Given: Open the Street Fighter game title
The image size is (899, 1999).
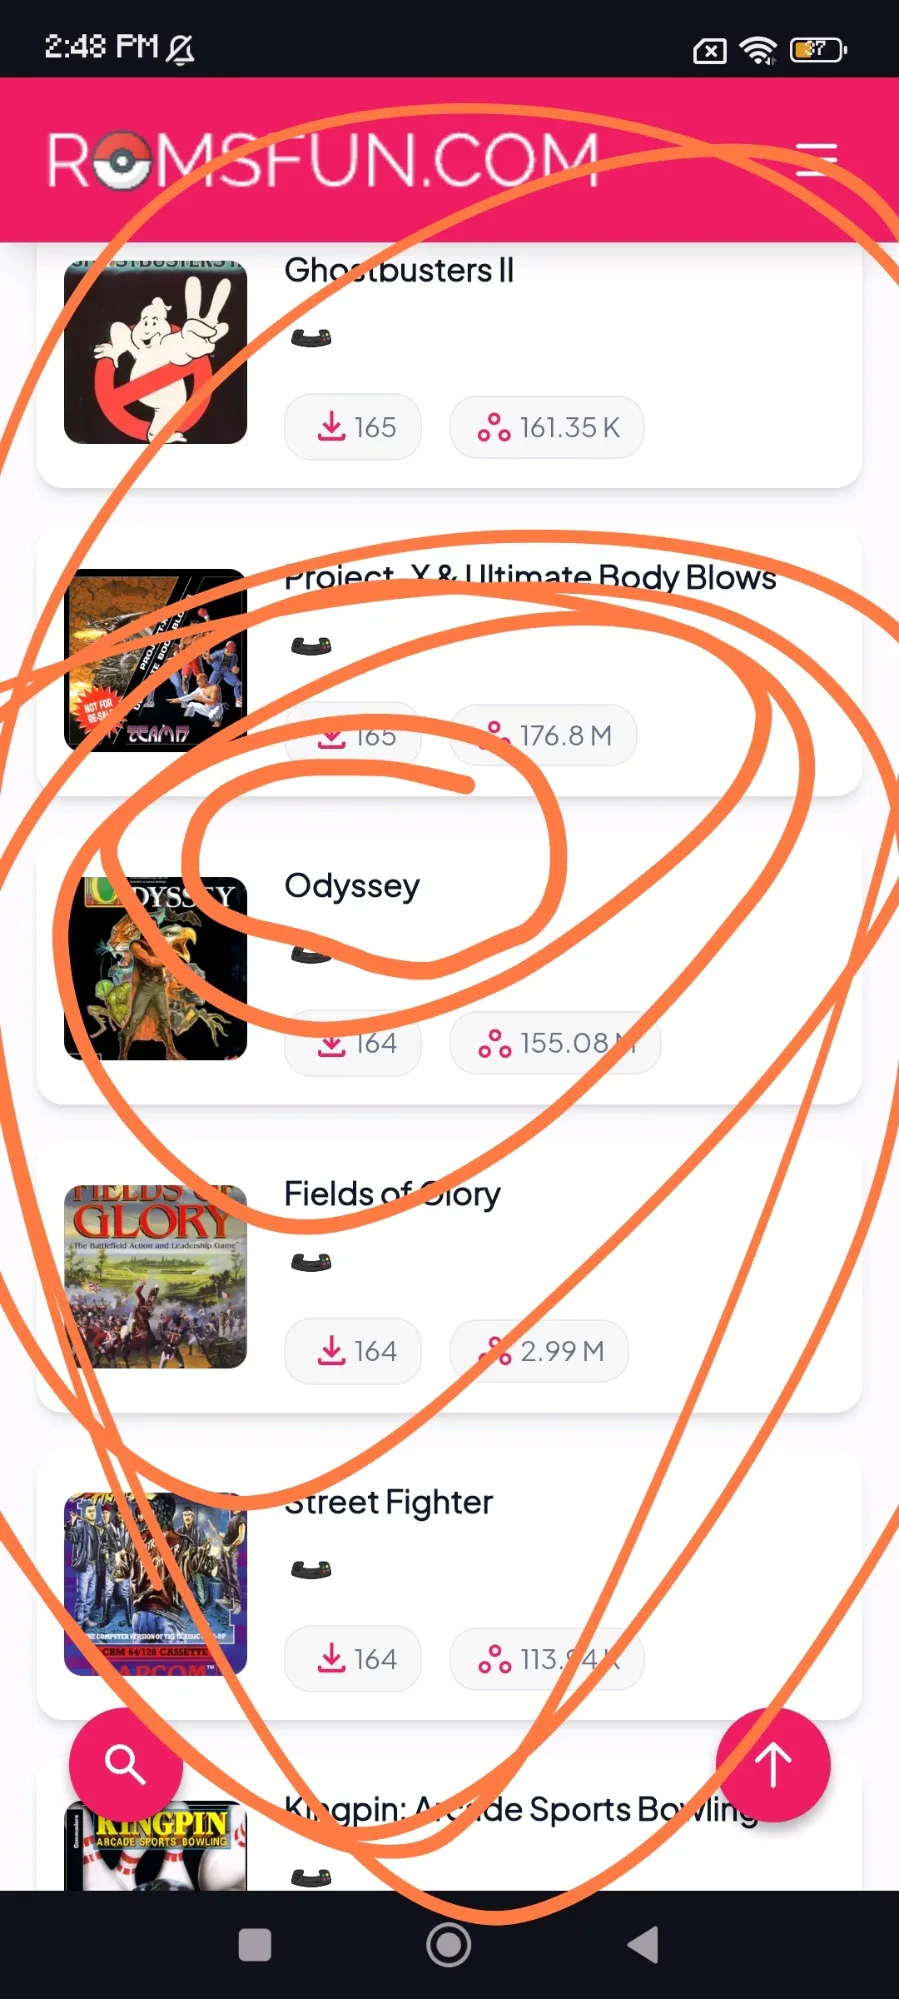Looking at the screenshot, I should 388,1502.
